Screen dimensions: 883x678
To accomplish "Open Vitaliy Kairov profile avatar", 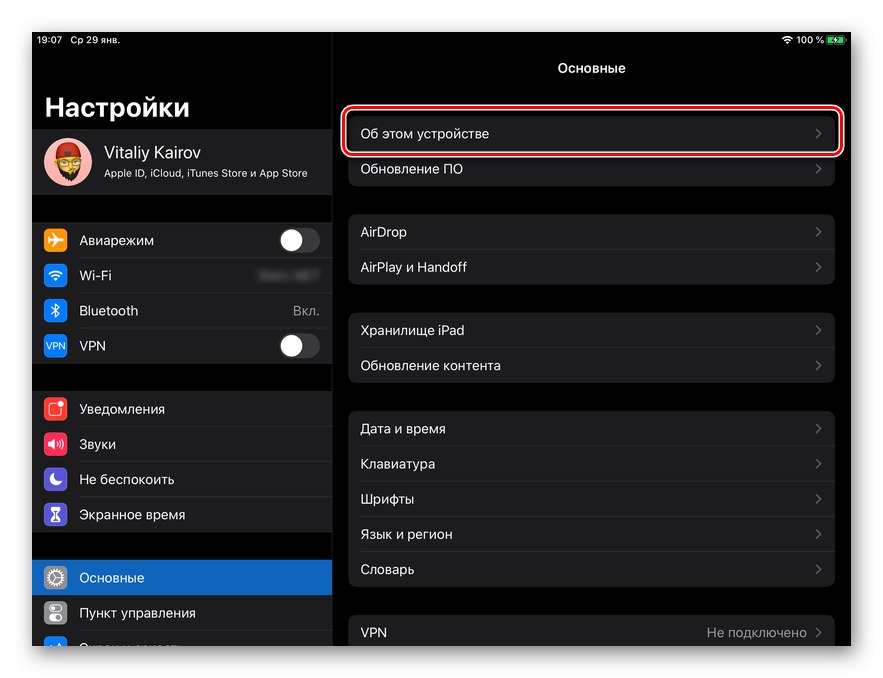I will [68, 163].
